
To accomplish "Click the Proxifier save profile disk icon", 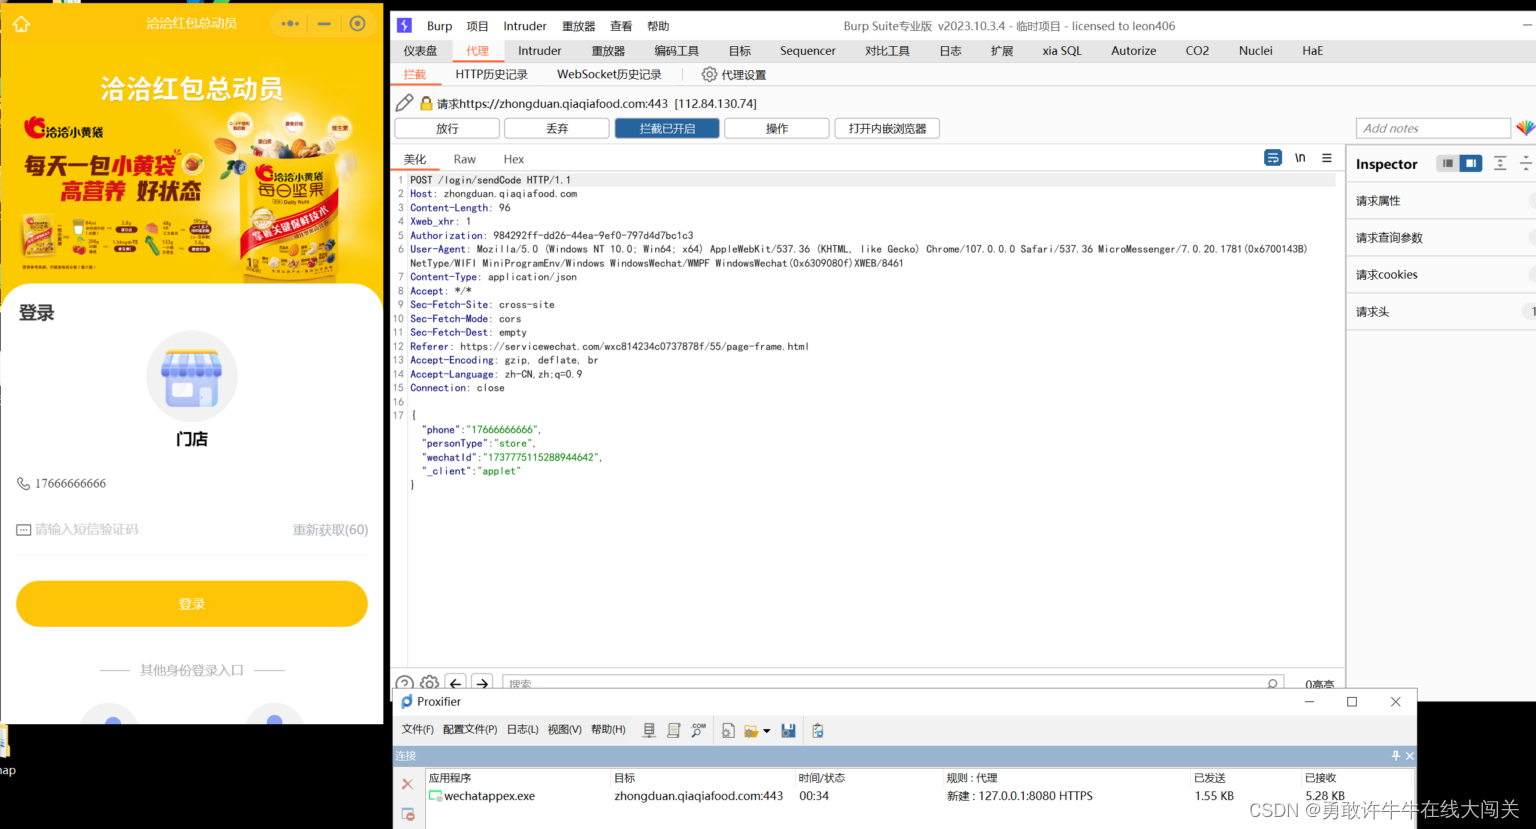I will (x=788, y=731).
